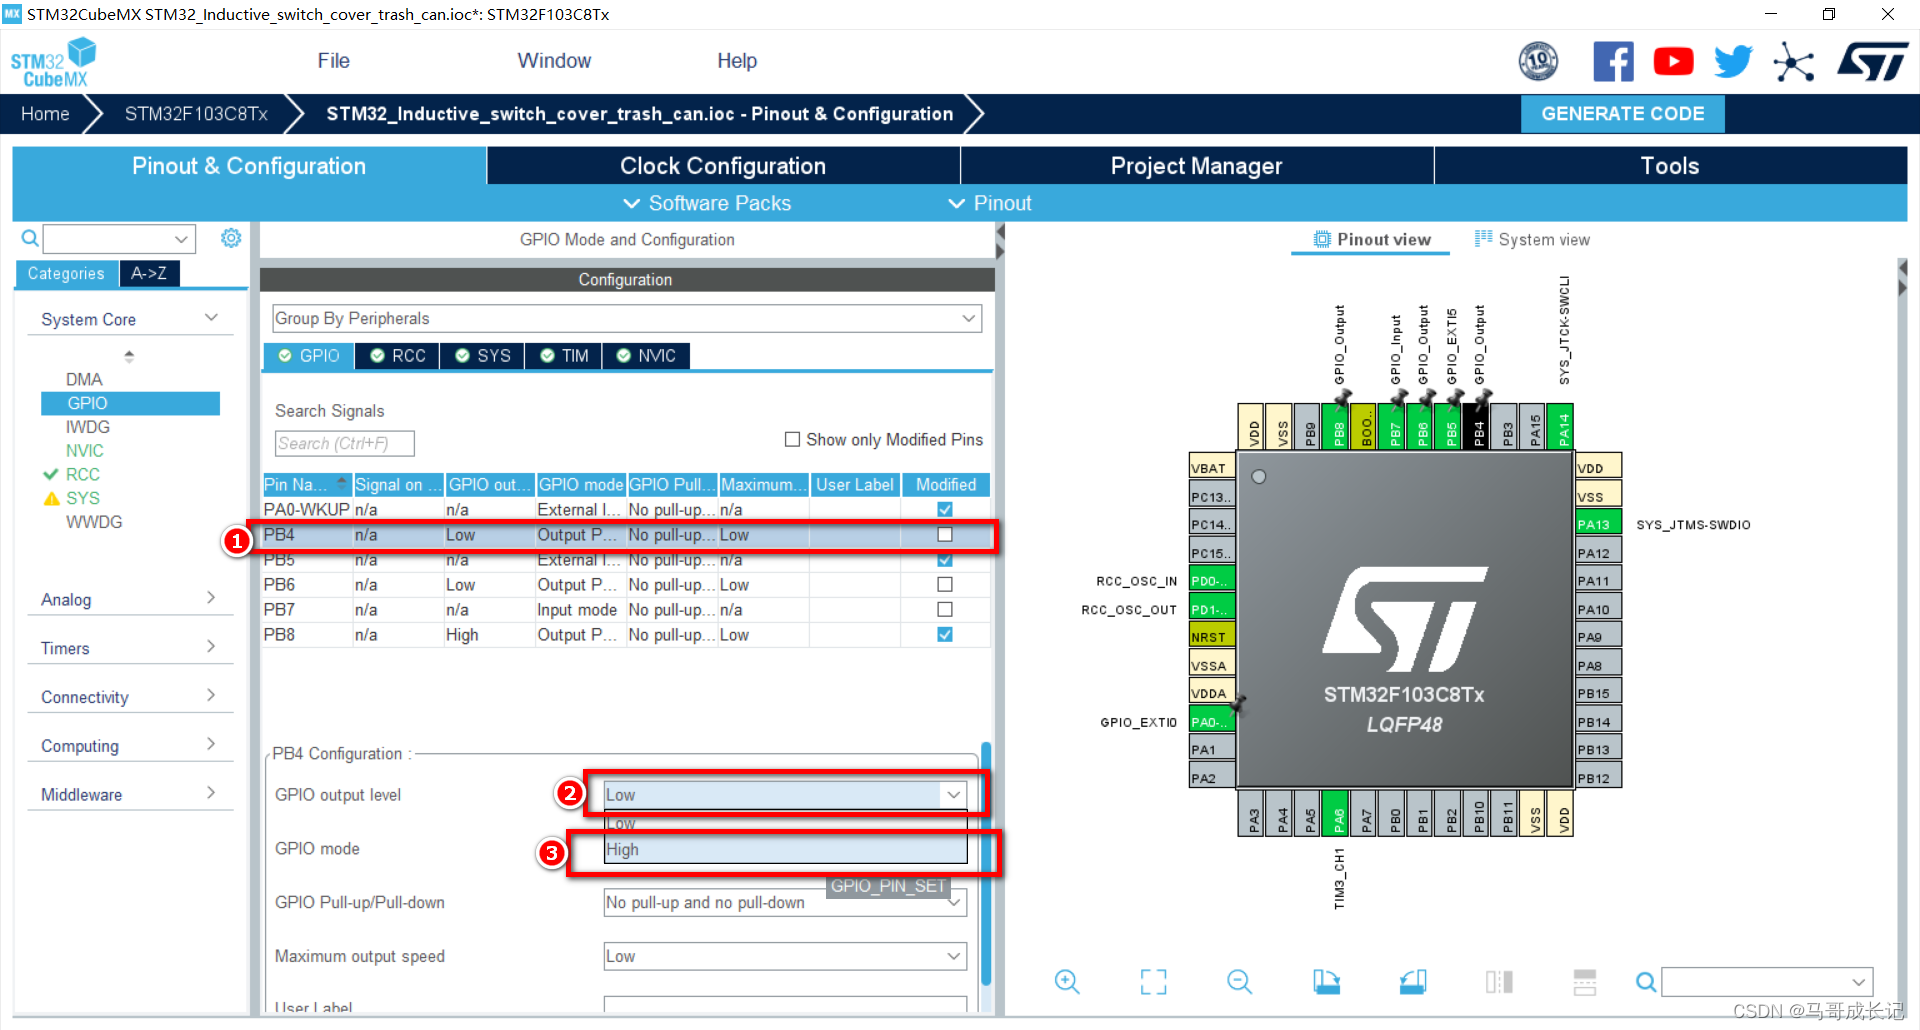Click the 10 years anniversary badge

click(x=1538, y=62)
